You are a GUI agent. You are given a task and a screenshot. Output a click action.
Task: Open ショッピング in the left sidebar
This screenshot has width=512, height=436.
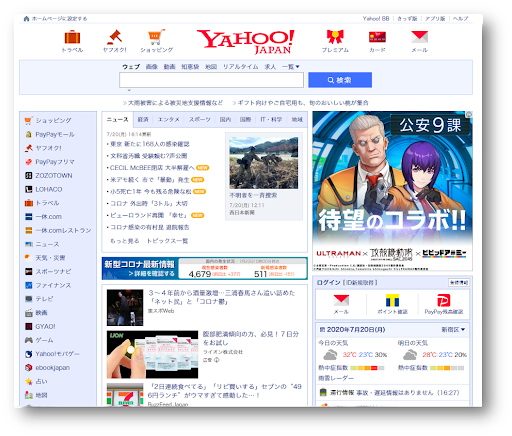(53, 120)
